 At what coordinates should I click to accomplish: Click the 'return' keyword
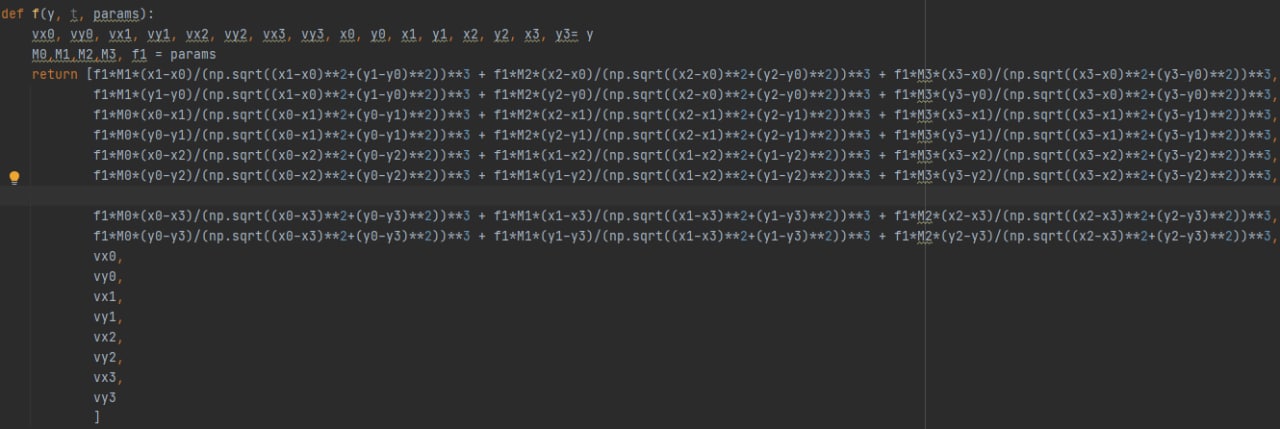pyautogui.click(x=54, y=75)
